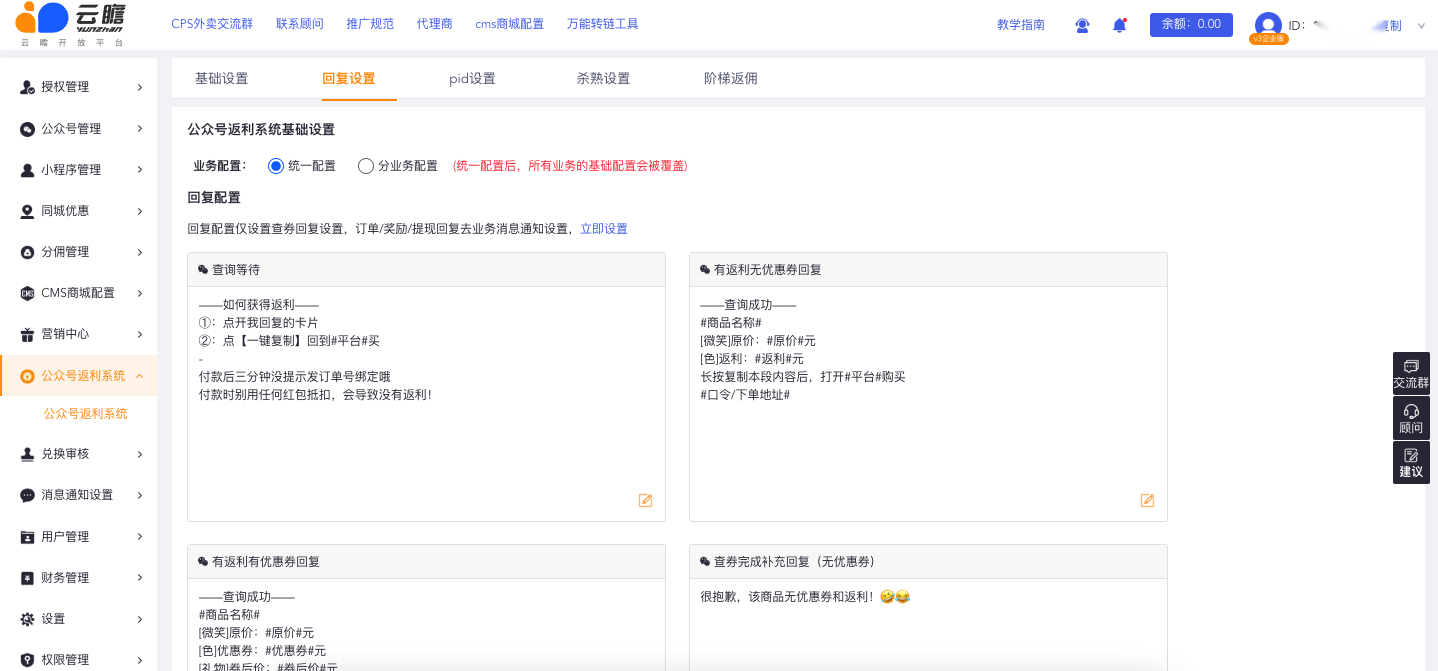Open the 推广规范 link
The image size is (1438, 671).
(370, 24)
